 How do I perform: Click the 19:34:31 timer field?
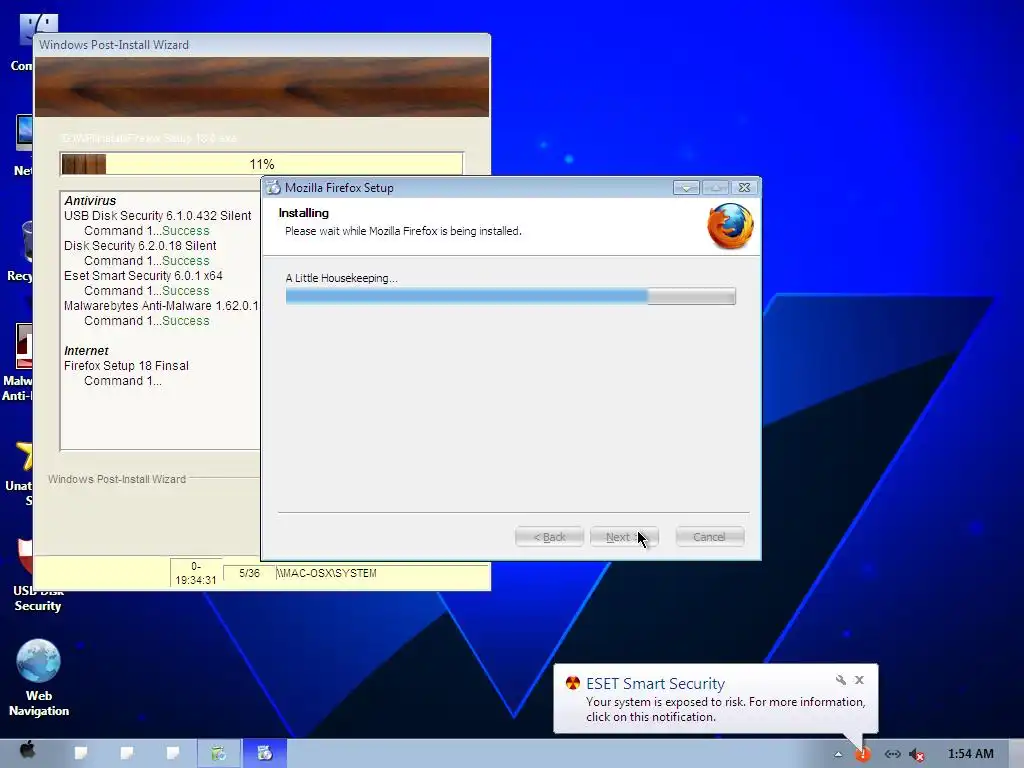(196, 573)
